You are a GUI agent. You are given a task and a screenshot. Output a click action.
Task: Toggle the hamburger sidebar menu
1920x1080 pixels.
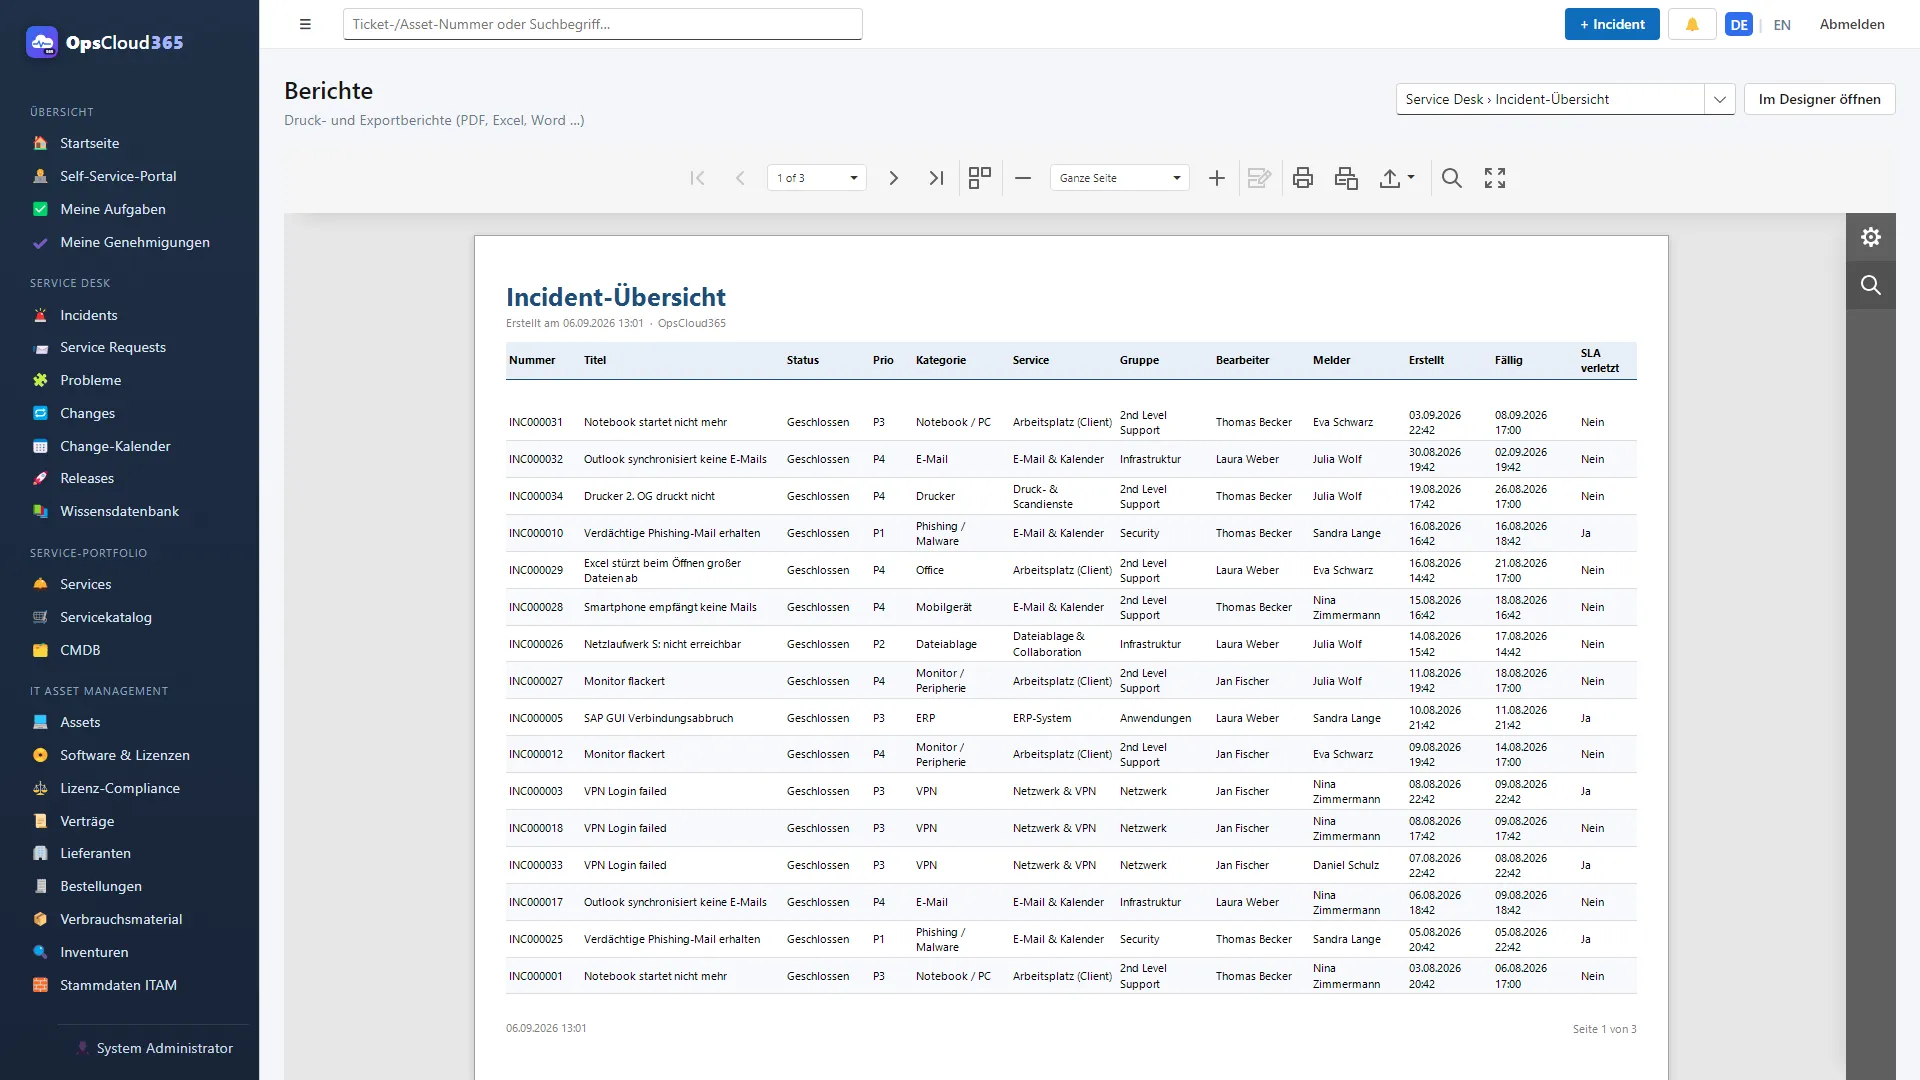(305, 24)
